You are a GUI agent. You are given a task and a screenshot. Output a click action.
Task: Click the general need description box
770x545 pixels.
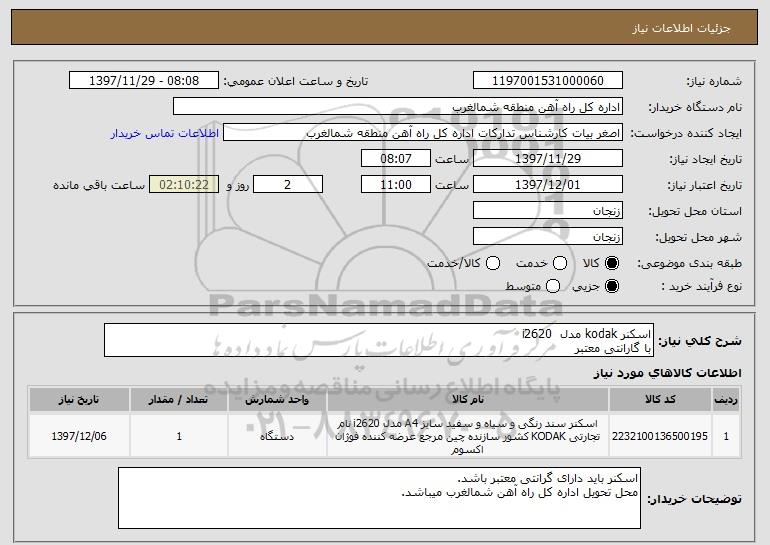(379, 340)
